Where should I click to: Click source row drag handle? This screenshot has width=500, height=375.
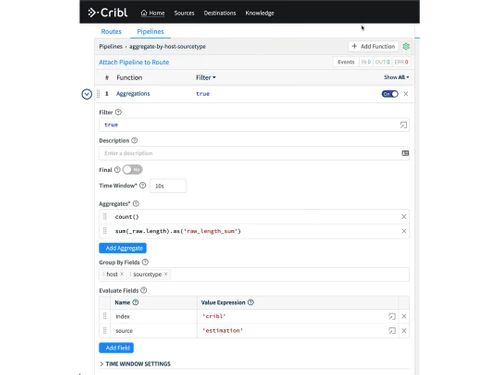click(x=105, y=330)
